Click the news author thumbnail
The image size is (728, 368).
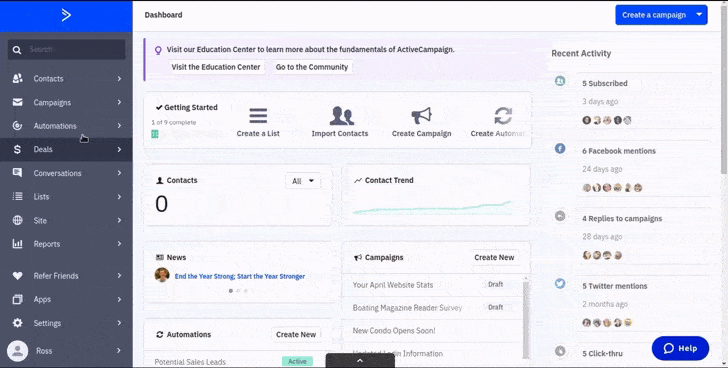click(162, 275)
